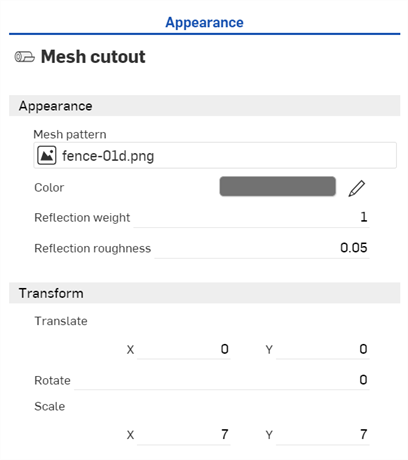Open the Appearance tab
408x460 pixels.
[204, 23]
